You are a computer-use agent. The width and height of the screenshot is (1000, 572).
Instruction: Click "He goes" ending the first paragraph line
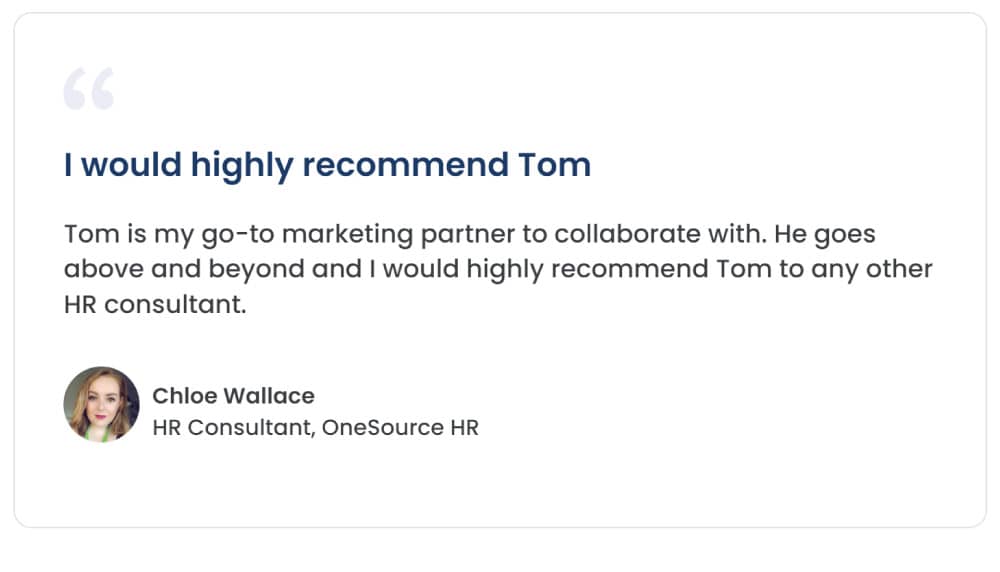825,235
